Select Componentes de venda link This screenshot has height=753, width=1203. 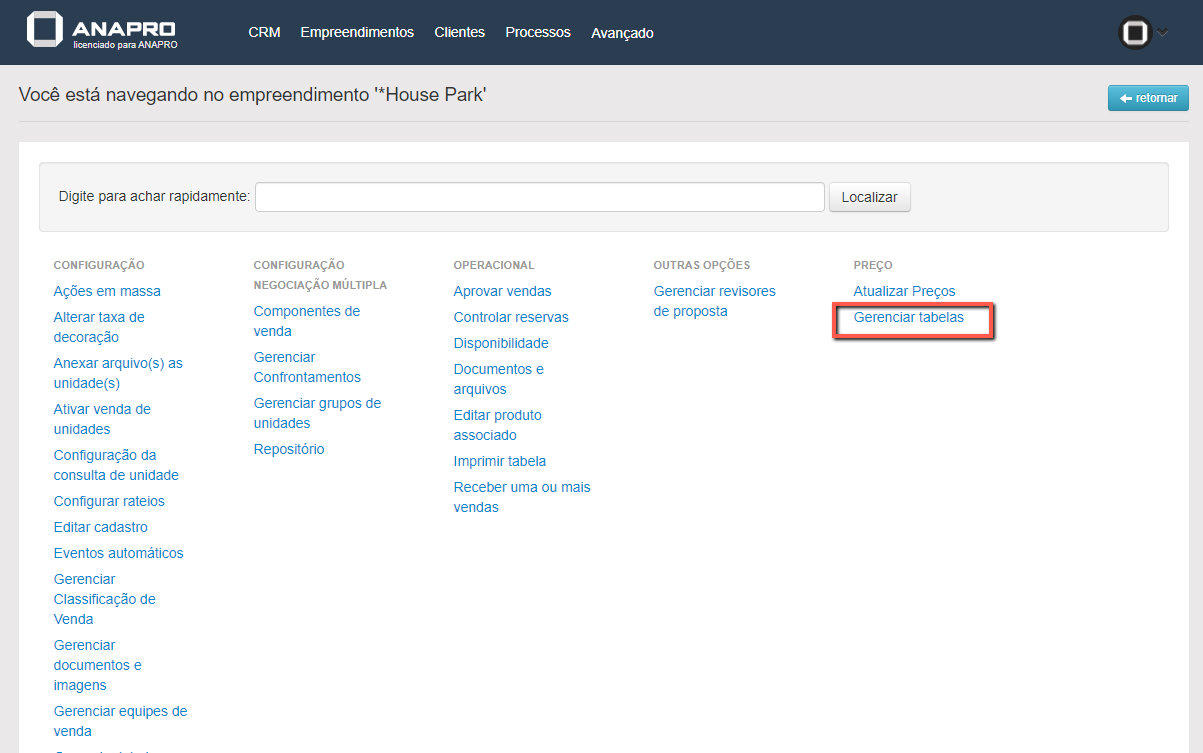pos(306,321)
